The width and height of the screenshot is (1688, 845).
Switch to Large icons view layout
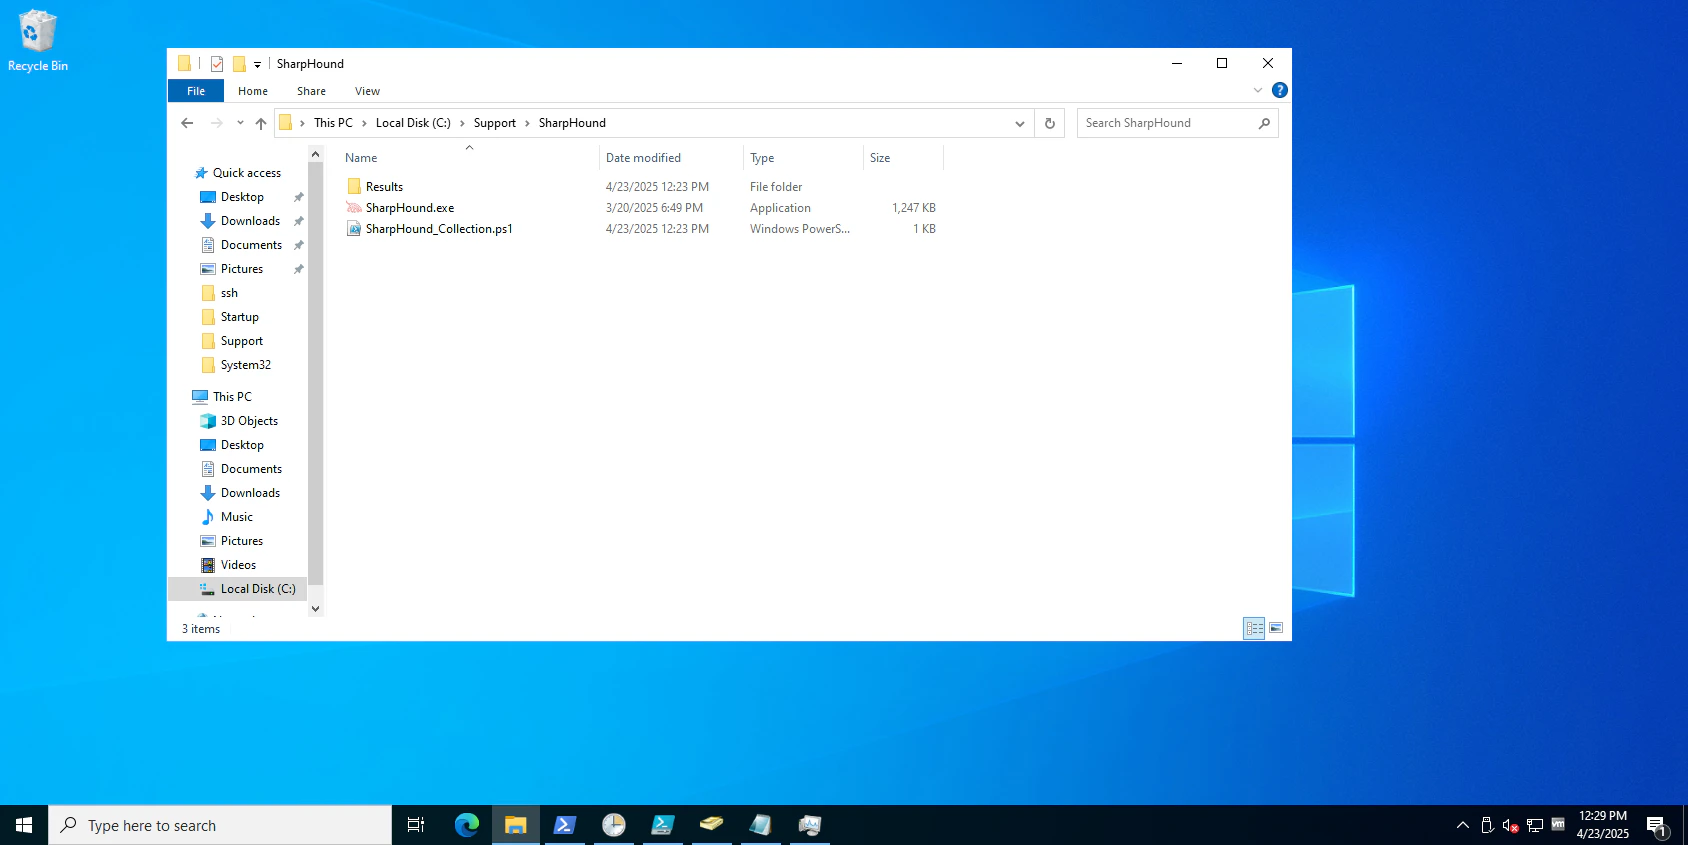point(1276,628)
